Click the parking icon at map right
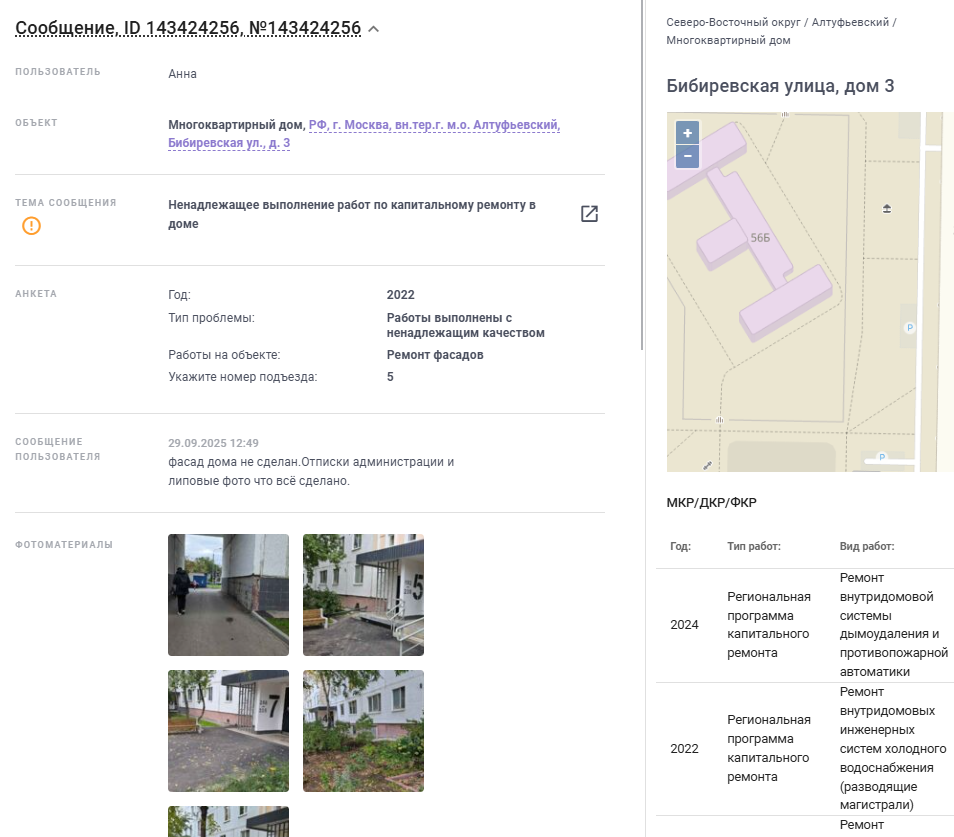The image size is (954, 837). 910,327
